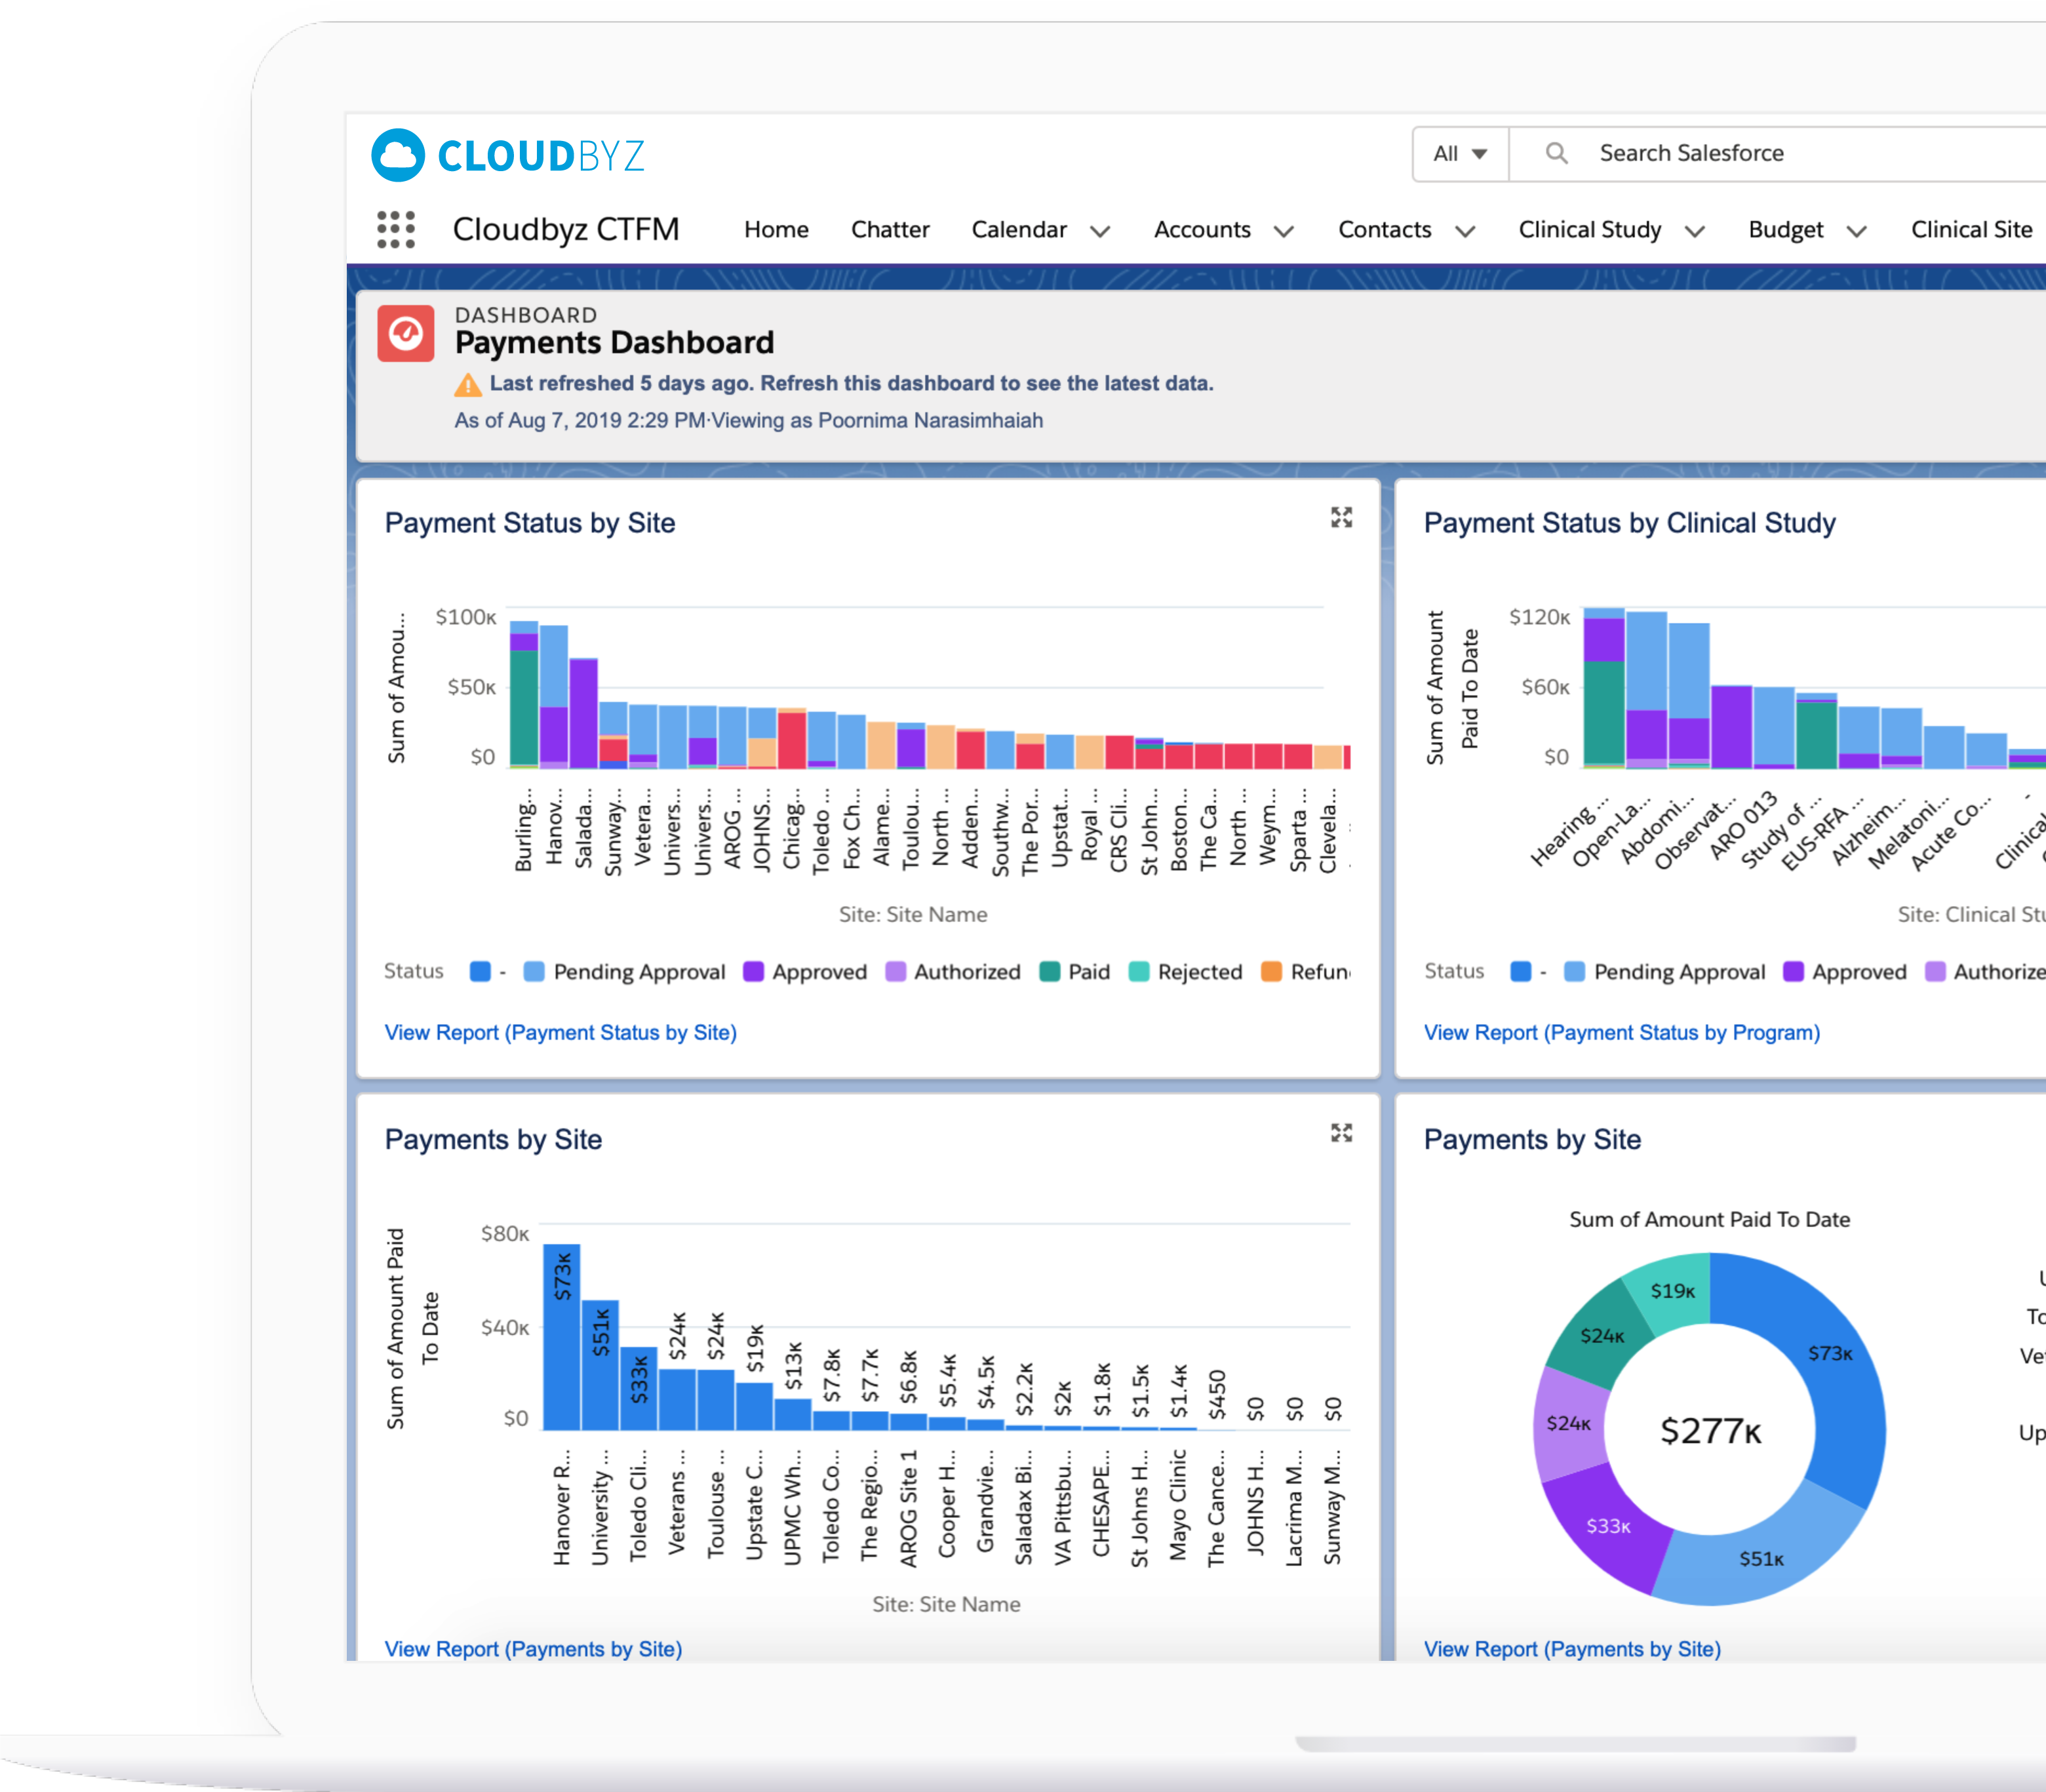2046x1792 pixels.
Task: Open View Report (Payment Status by Site)
Action: (561, 1032)
